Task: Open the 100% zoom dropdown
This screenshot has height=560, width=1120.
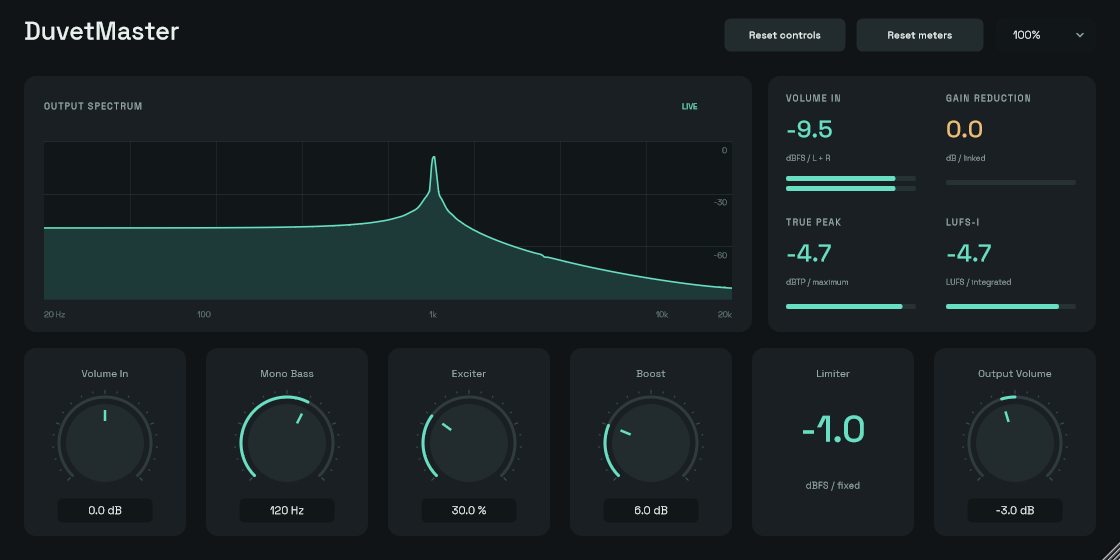Action: pyautogui.click(x=1048, y=35)
